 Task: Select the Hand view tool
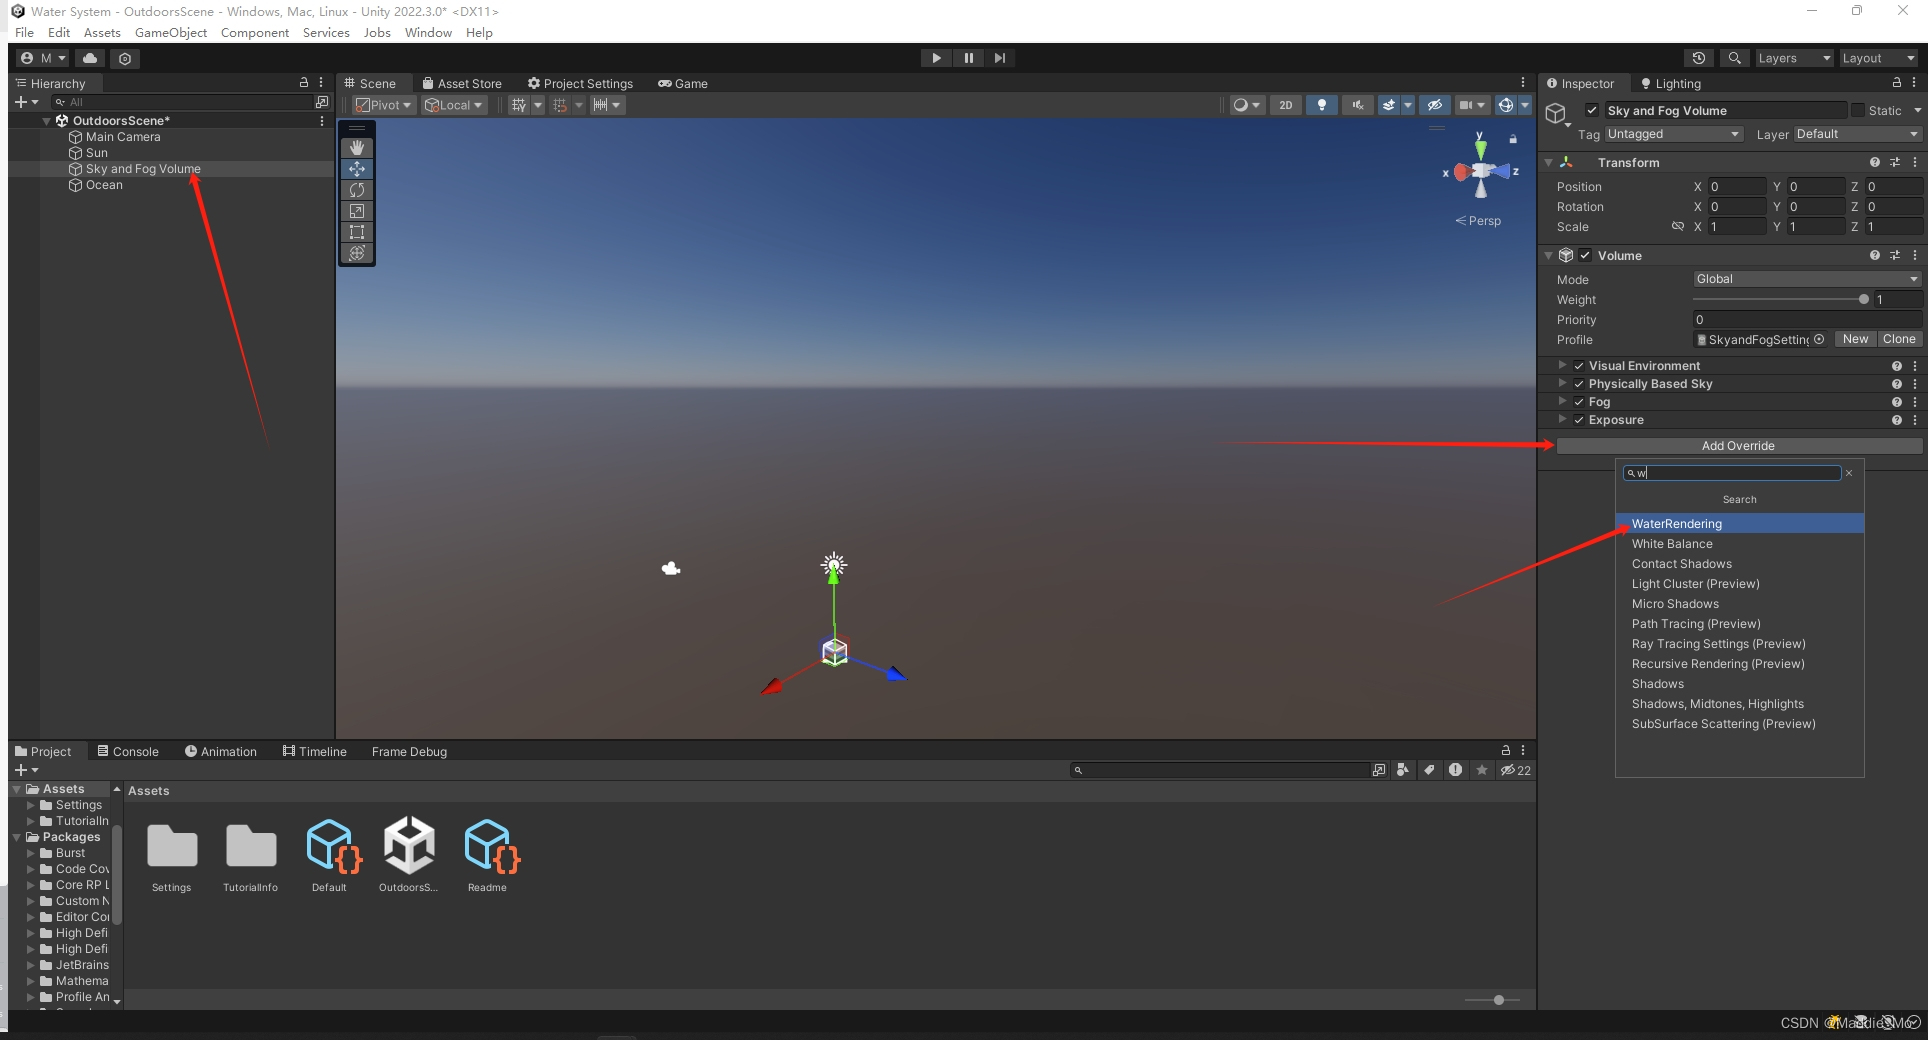pyautogui.click(x=357, y=148)
